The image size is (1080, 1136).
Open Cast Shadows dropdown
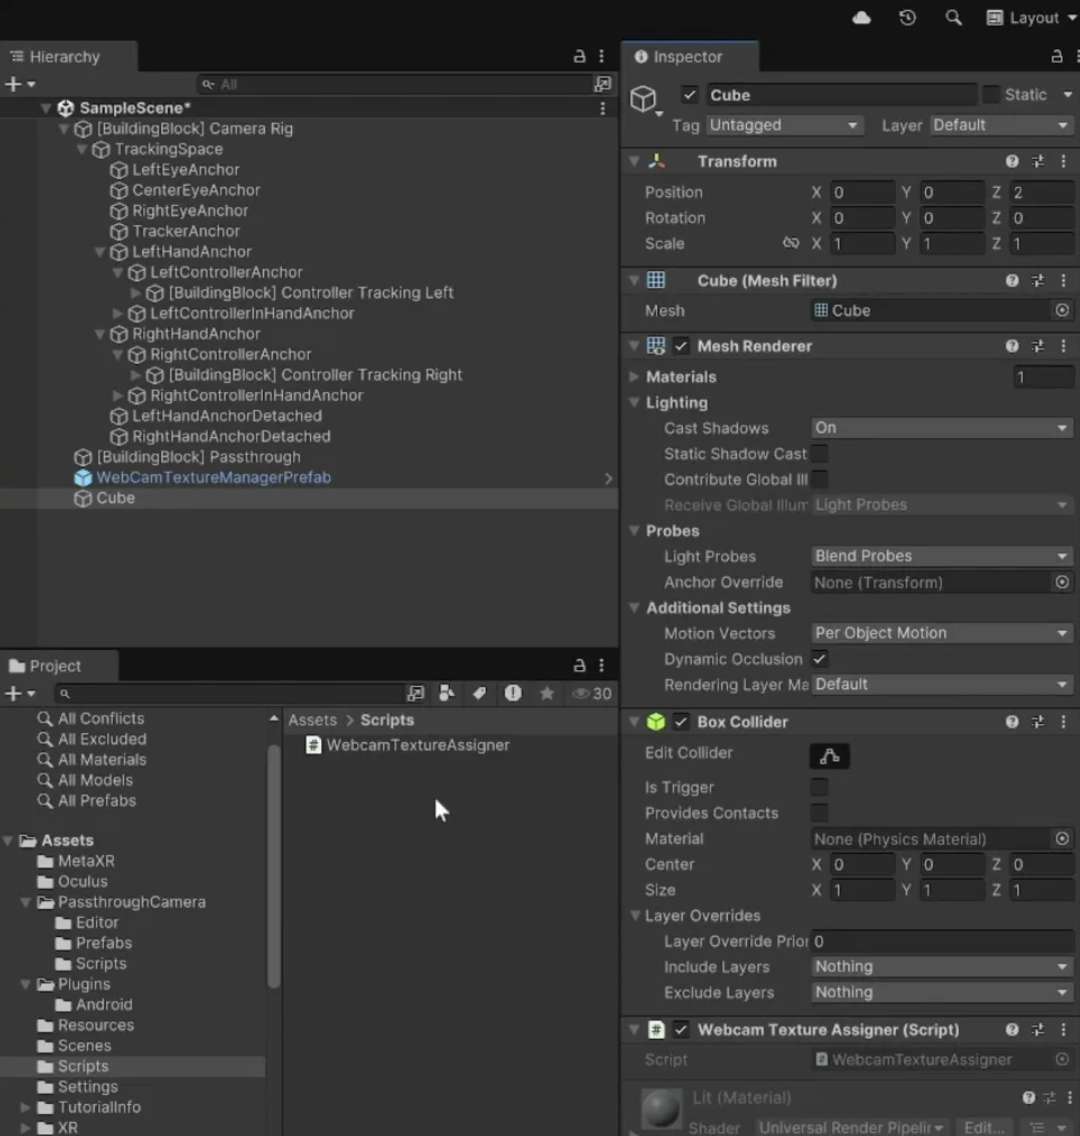coord(940,428)
